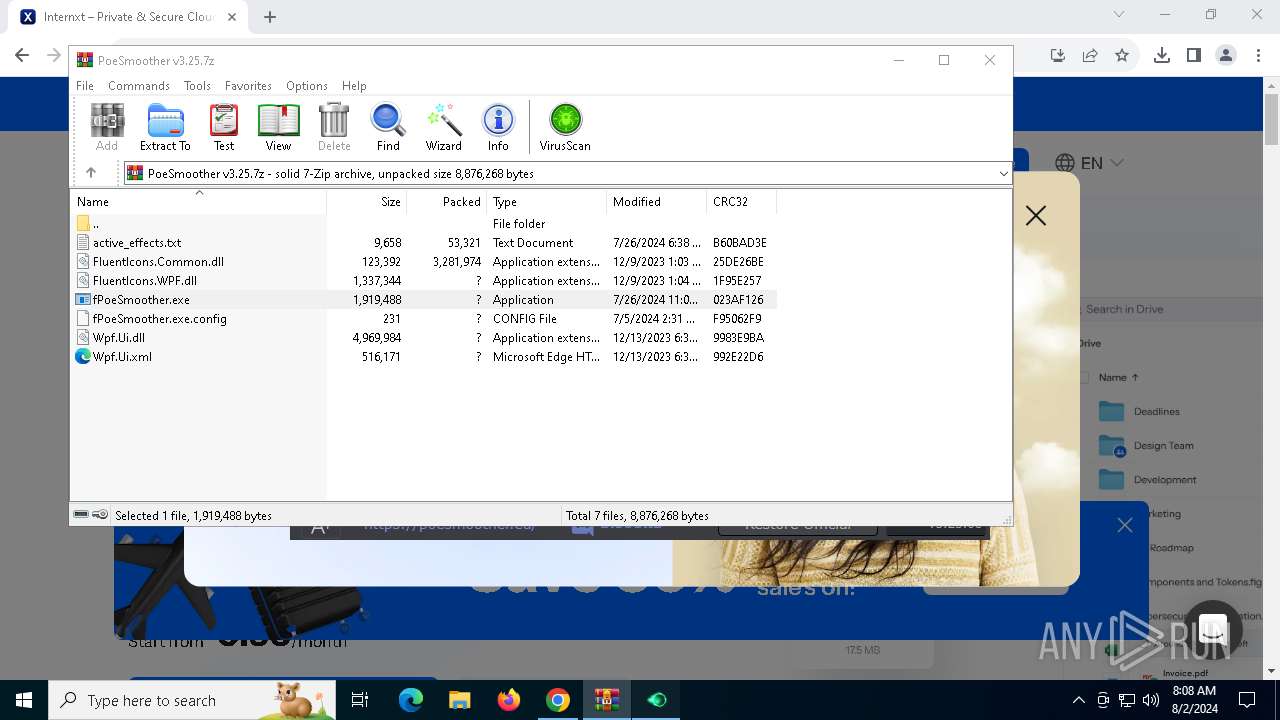This screenshot has width=1280, height=720.
Task: Click the globe language icon
Action: point(1065,163)
